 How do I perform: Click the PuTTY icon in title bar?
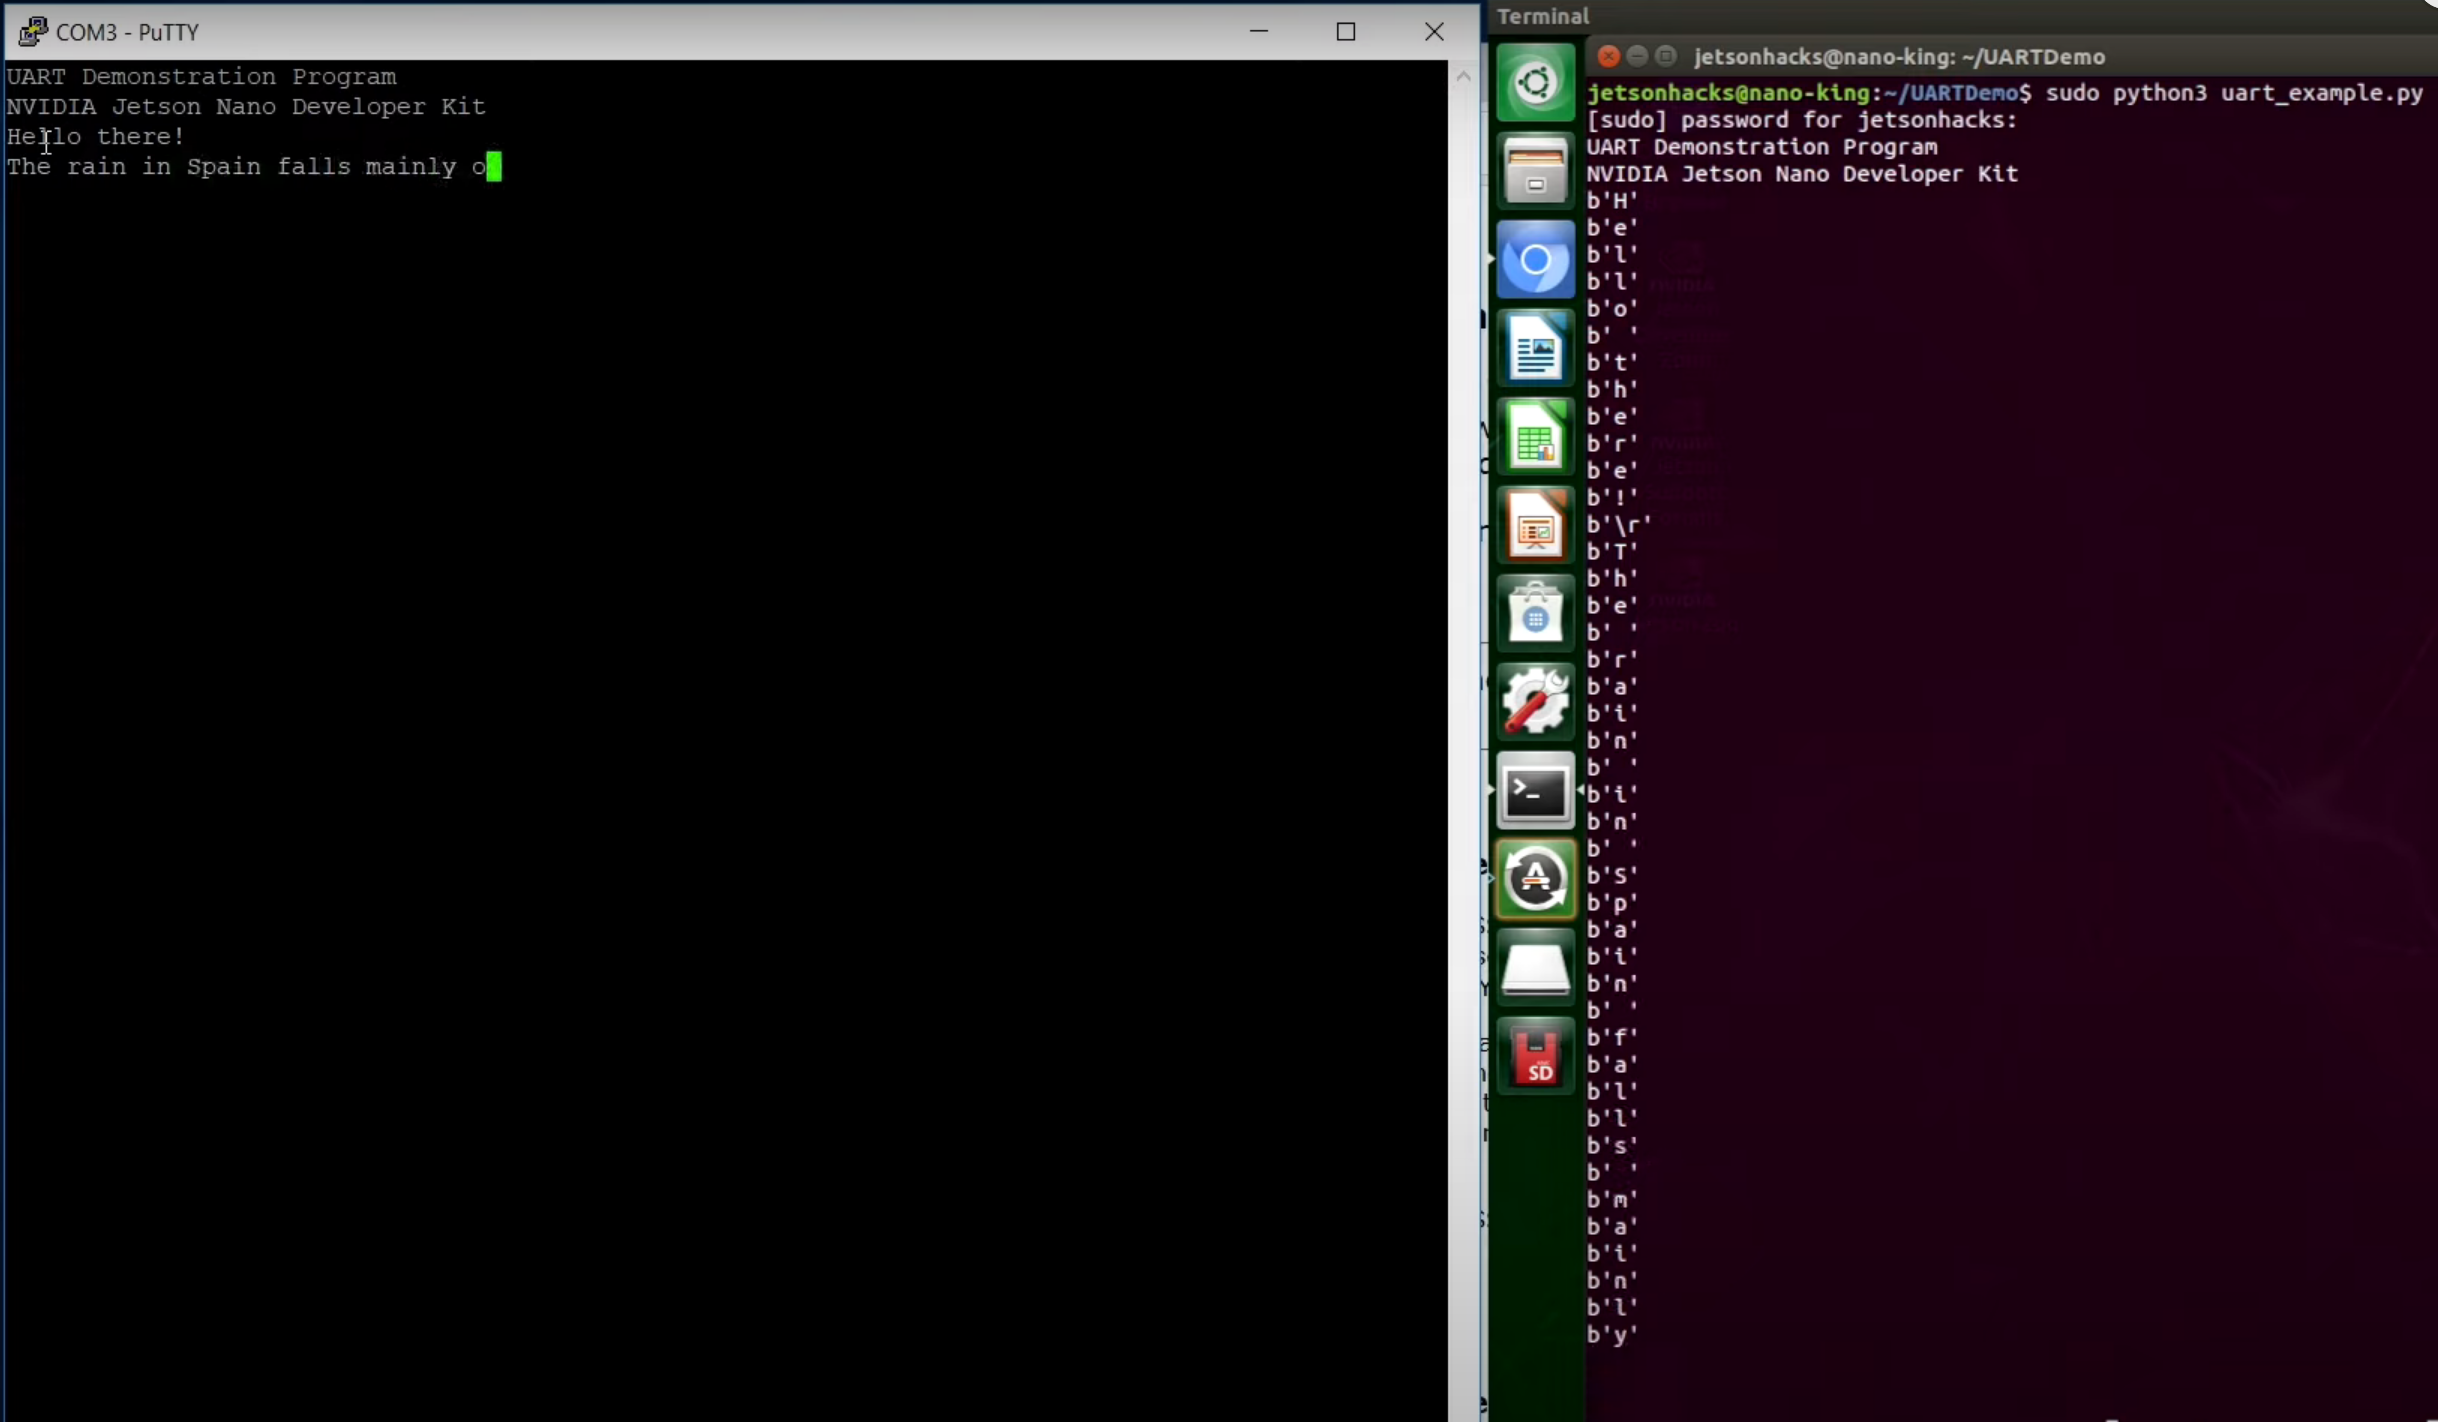(x=32, y=32)
